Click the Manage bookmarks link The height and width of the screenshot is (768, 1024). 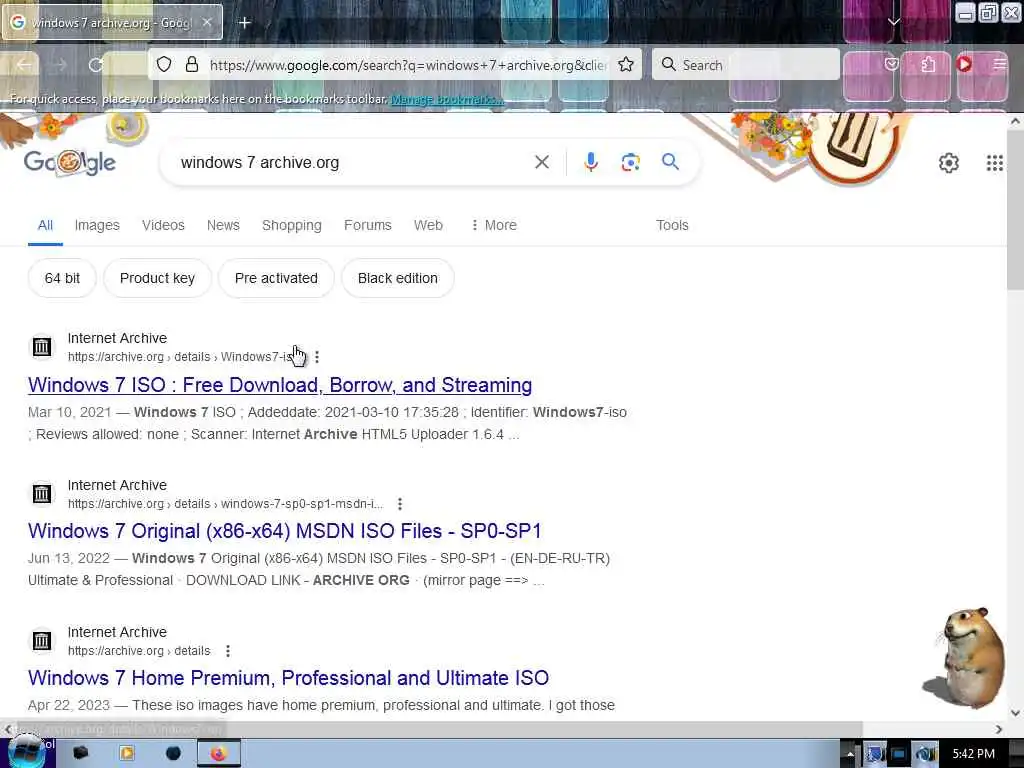point(447,99)
